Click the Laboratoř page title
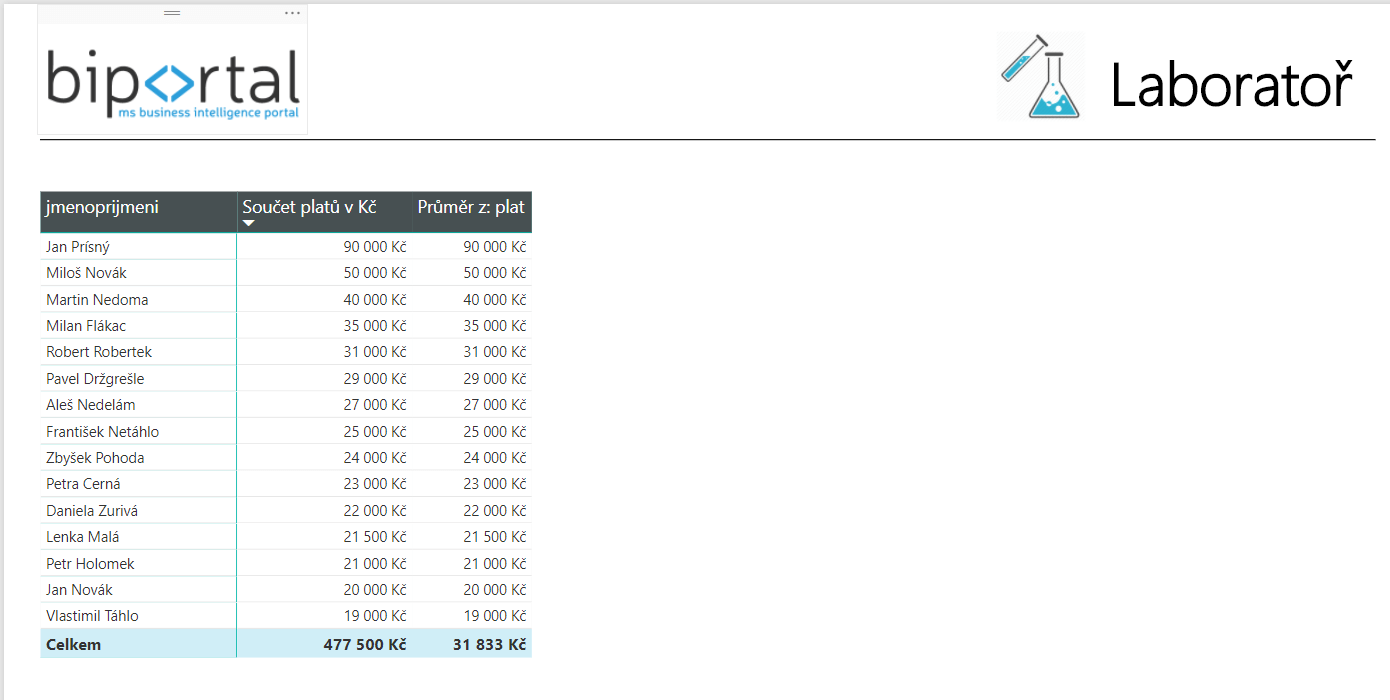The width and height of the screenshot is (1390, 700). [1230, 85]
